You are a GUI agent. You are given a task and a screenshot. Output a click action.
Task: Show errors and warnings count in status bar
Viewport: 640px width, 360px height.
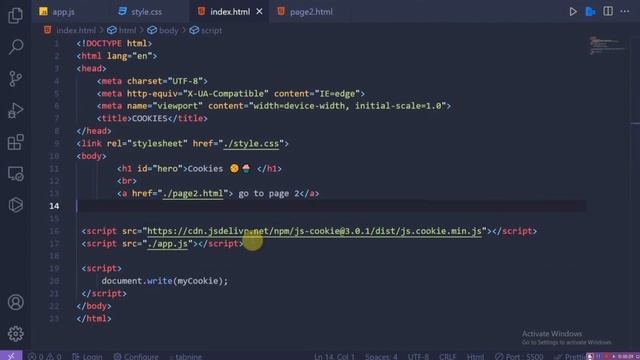point(44,356)
